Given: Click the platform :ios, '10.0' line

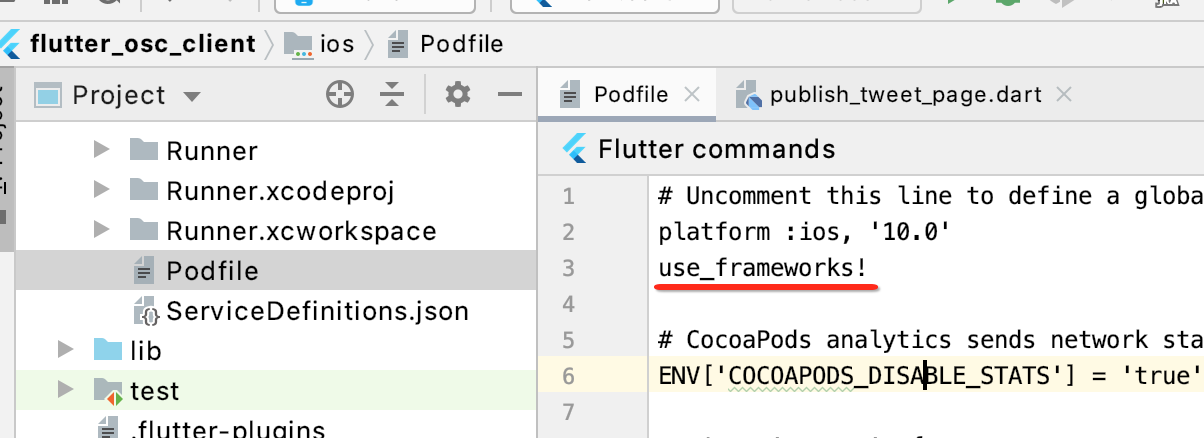Looking at the screenshot, I should pyautogui.click(x=805, y=232).
